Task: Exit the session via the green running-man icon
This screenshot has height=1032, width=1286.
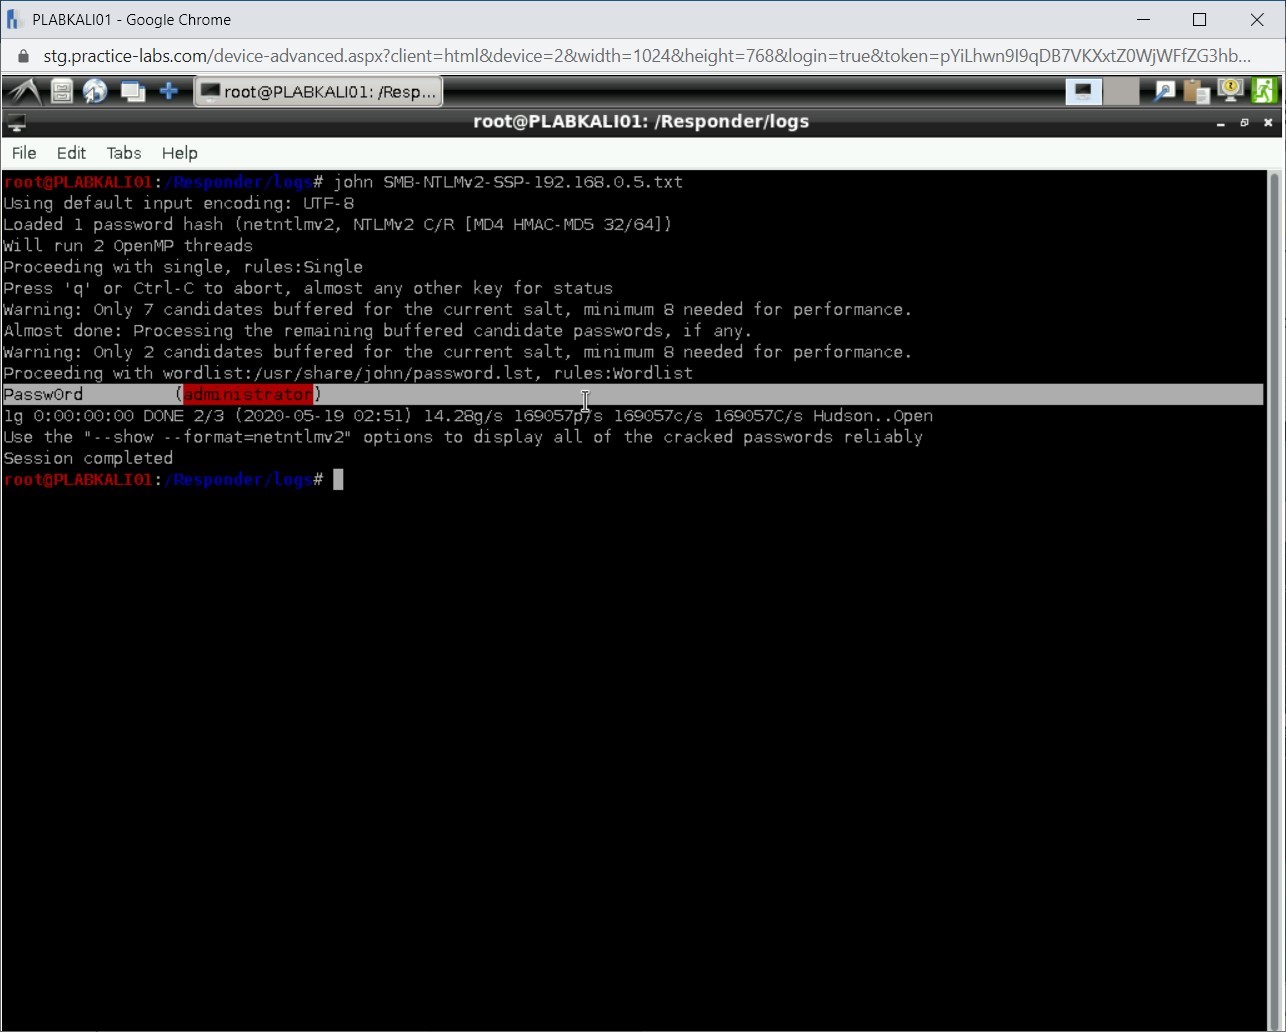Action: [1263, 91]
